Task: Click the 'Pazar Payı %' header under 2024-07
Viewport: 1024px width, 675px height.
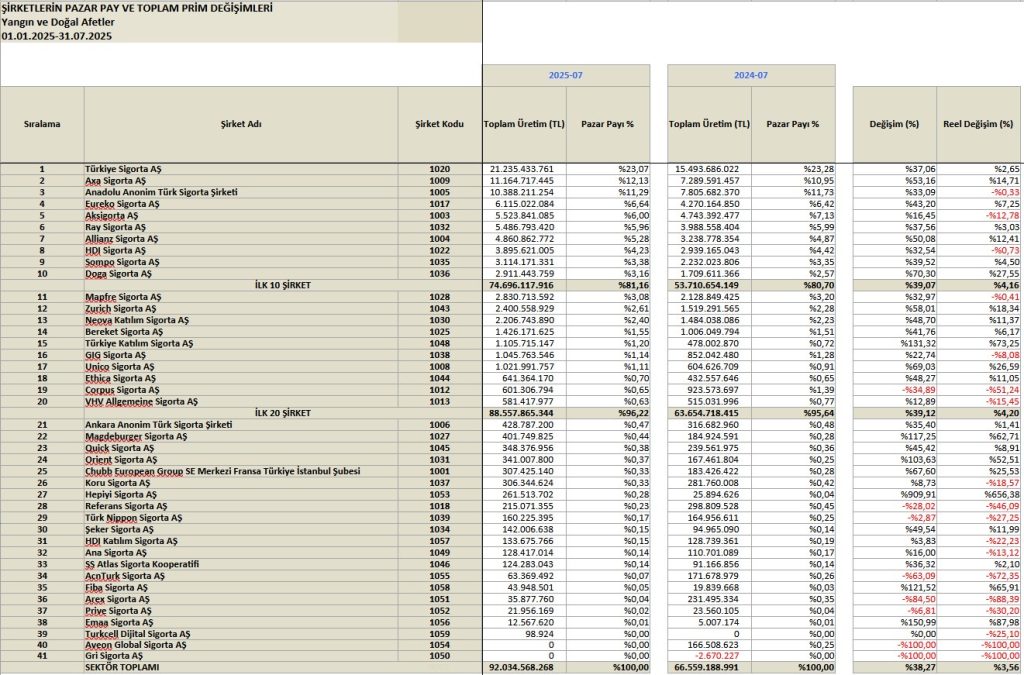Action: 793,124
